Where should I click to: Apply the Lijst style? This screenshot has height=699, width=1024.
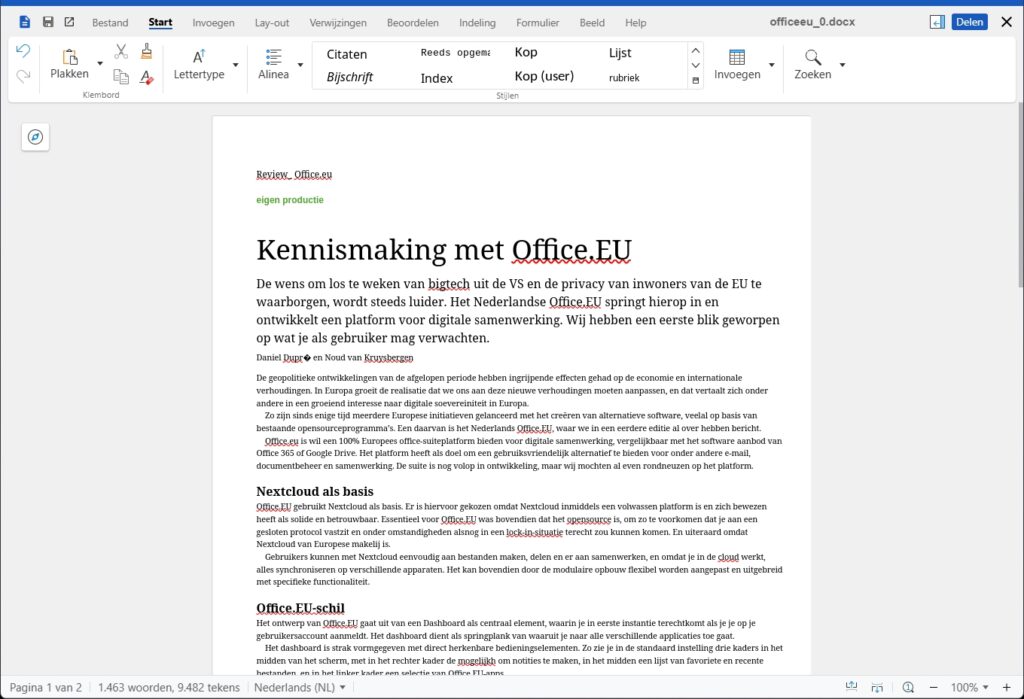click(x=620, y=53)
